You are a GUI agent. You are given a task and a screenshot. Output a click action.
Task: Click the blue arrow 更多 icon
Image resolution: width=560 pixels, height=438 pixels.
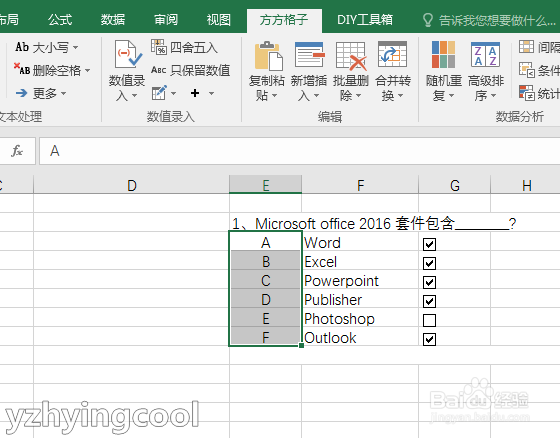pyautogui.click(x=21, y=93)
